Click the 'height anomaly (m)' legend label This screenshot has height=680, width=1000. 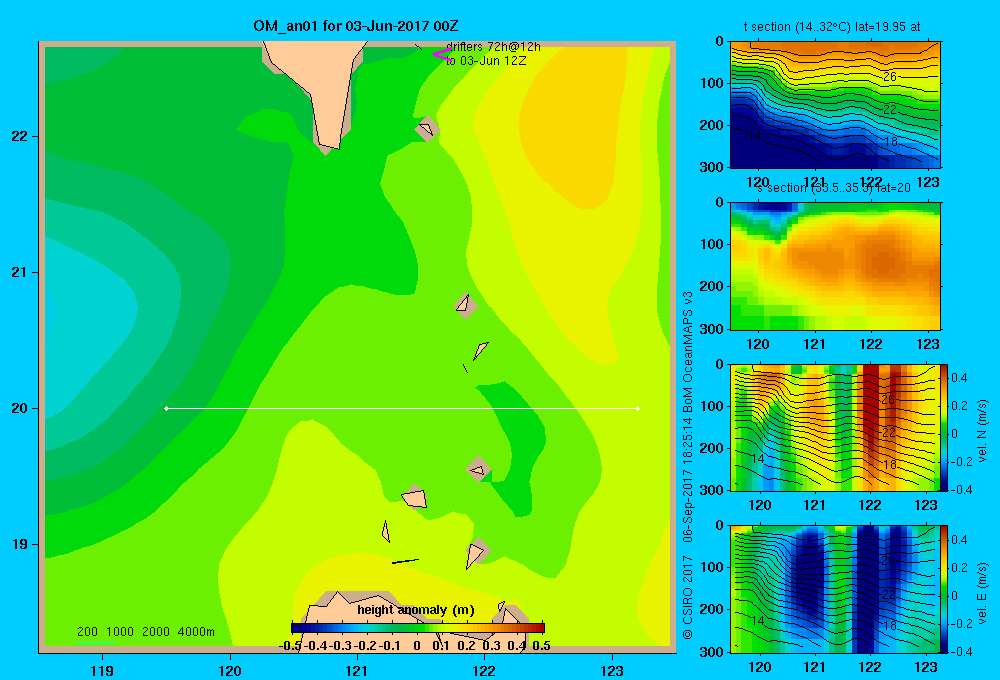pos(416,610)
